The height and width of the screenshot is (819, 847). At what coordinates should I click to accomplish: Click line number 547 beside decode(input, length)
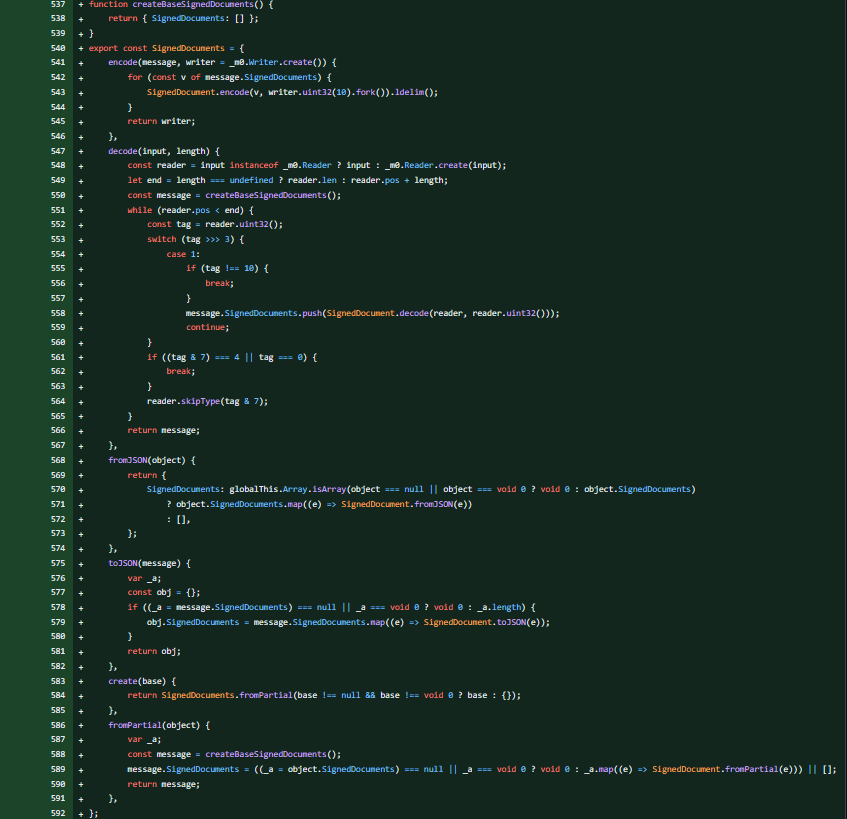(58, 151)
